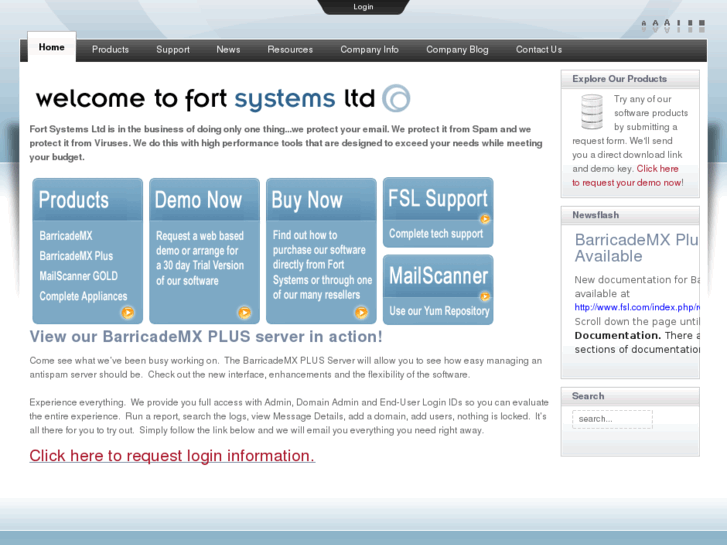Click orange arrow in MailScanner tile

485,296
